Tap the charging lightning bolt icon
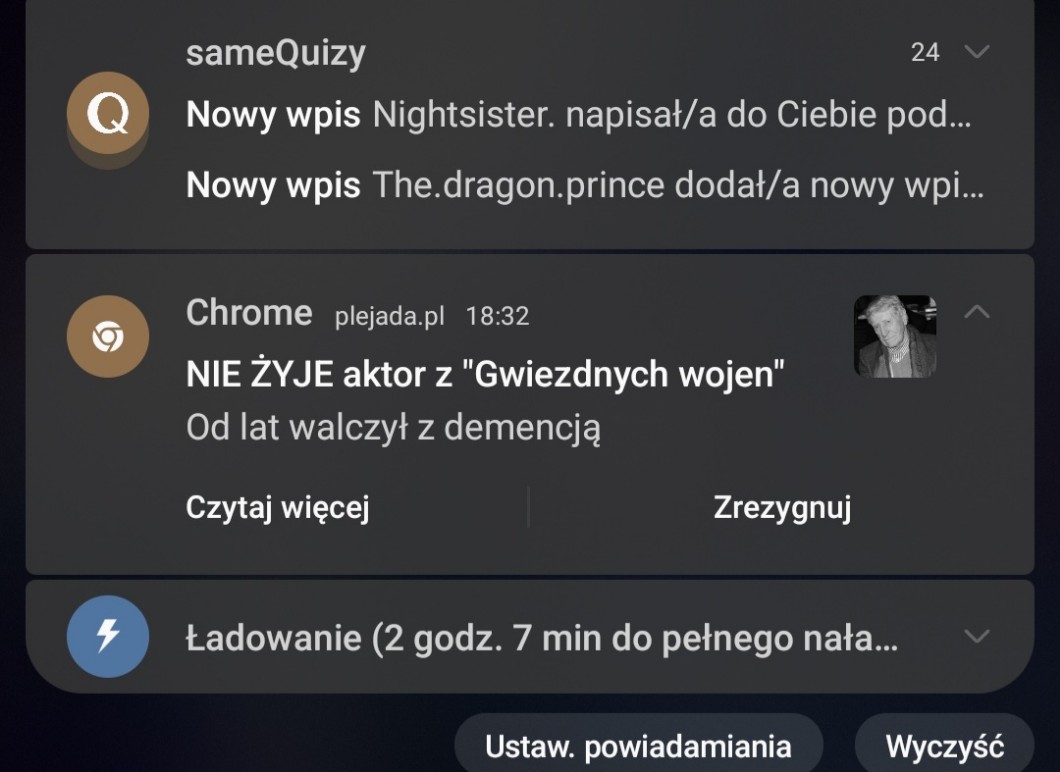1060x772 pixels. [x=107, y=636]
